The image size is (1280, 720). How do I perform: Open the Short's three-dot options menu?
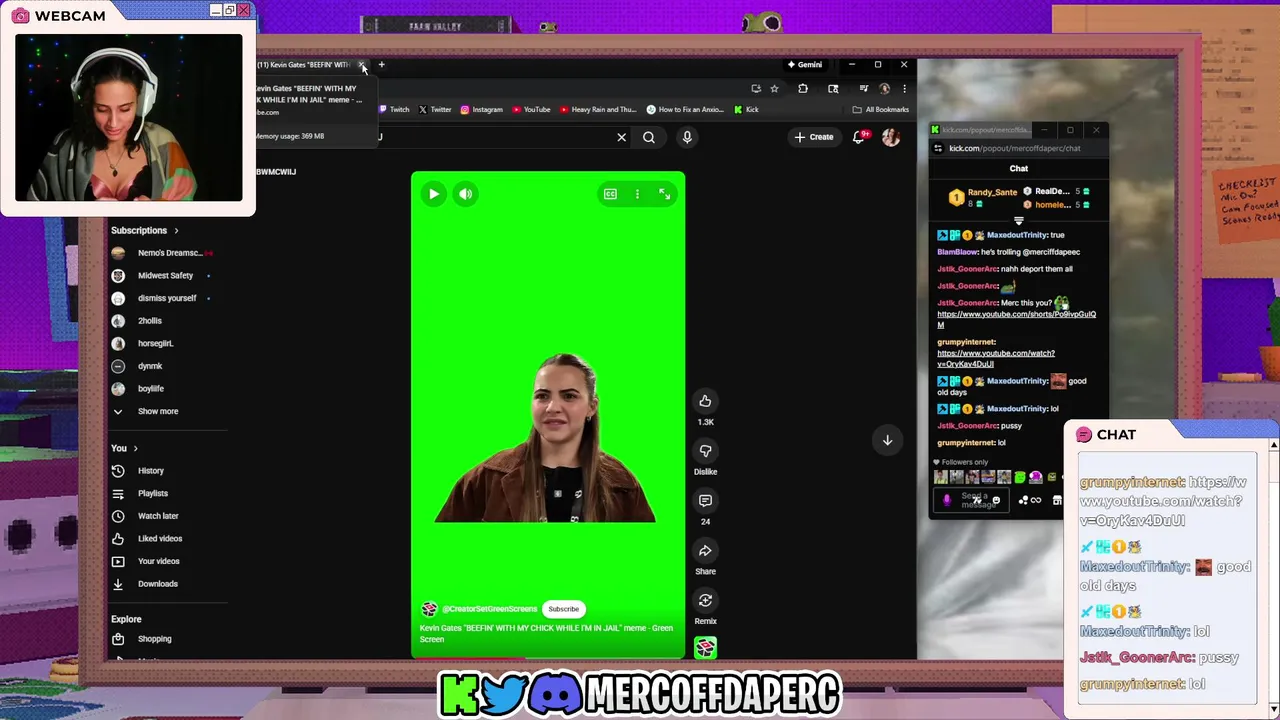click(637, 194)
